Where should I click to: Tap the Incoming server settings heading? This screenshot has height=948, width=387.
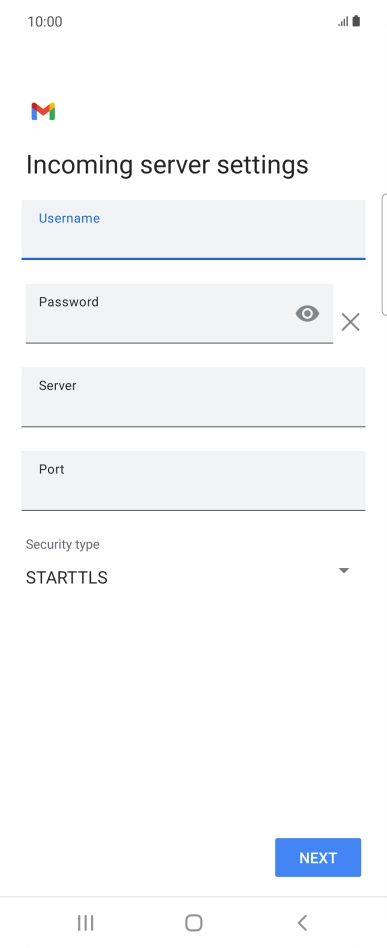pos(167,165)
